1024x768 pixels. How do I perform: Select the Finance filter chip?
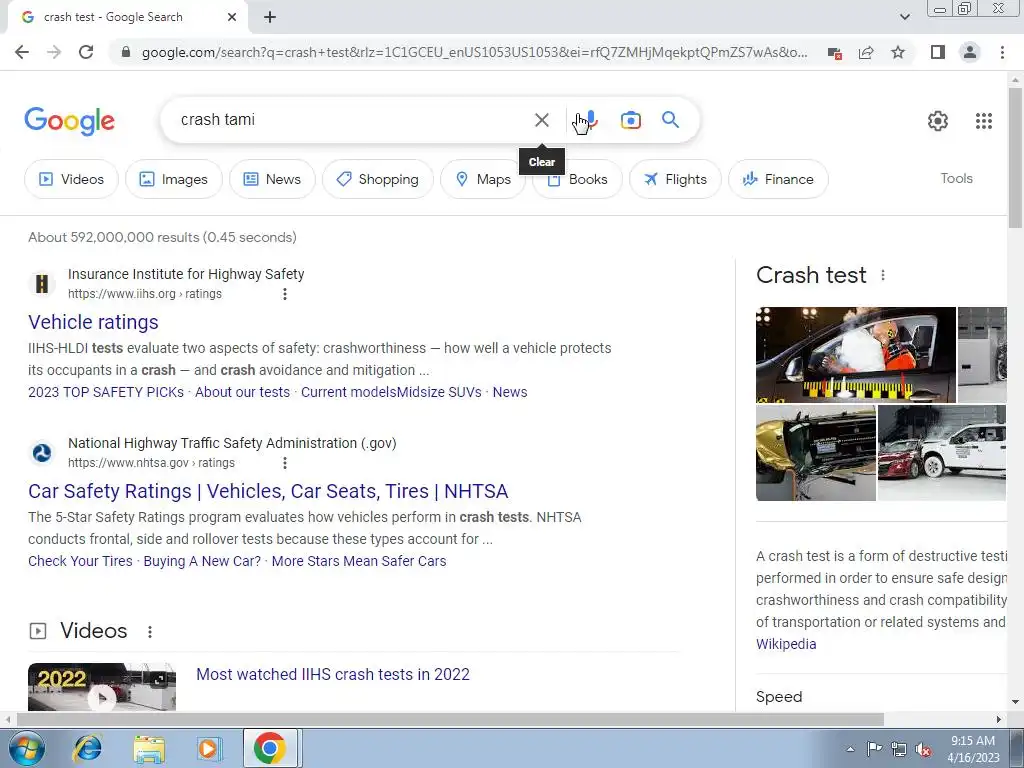pyautogui.click(x=778, y=179)
